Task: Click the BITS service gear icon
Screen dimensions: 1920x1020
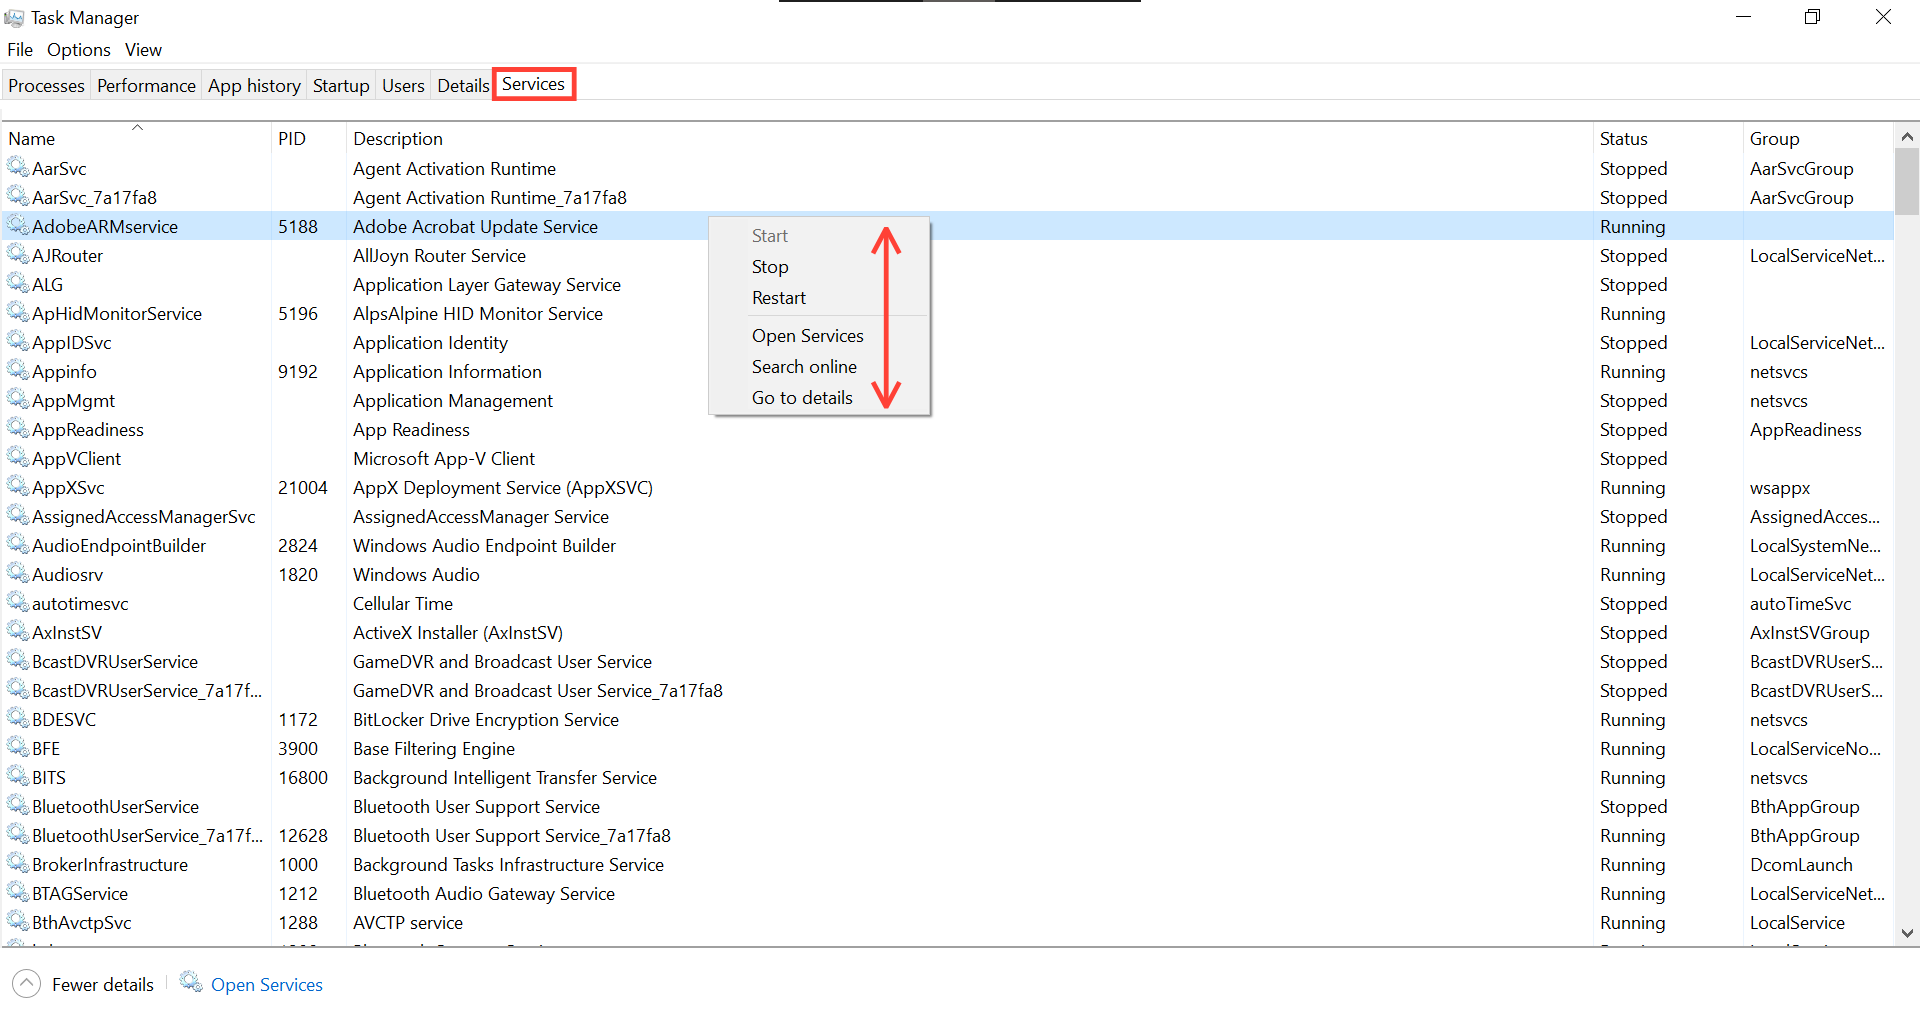Action: click(17, 777)
